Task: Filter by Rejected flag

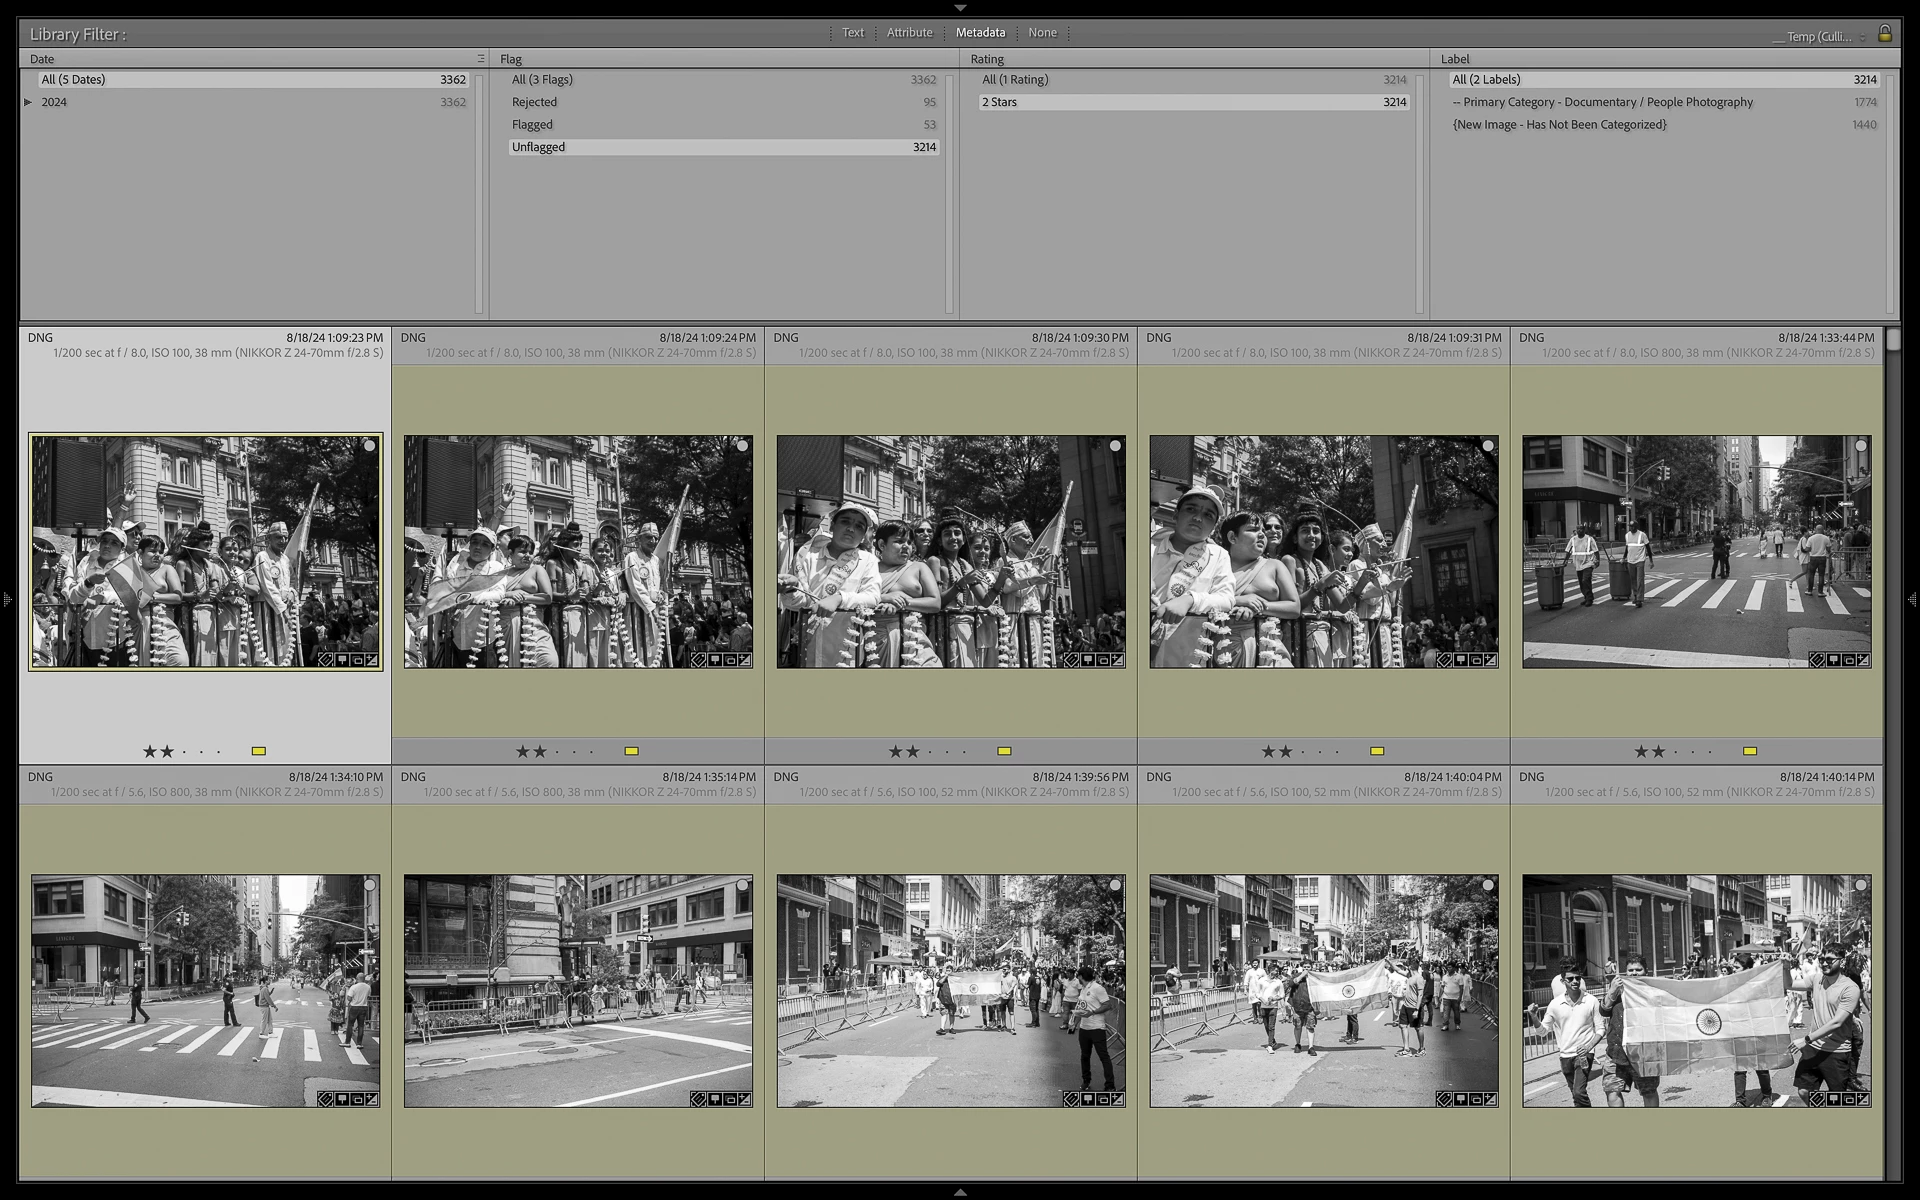Action: [534, 102]
